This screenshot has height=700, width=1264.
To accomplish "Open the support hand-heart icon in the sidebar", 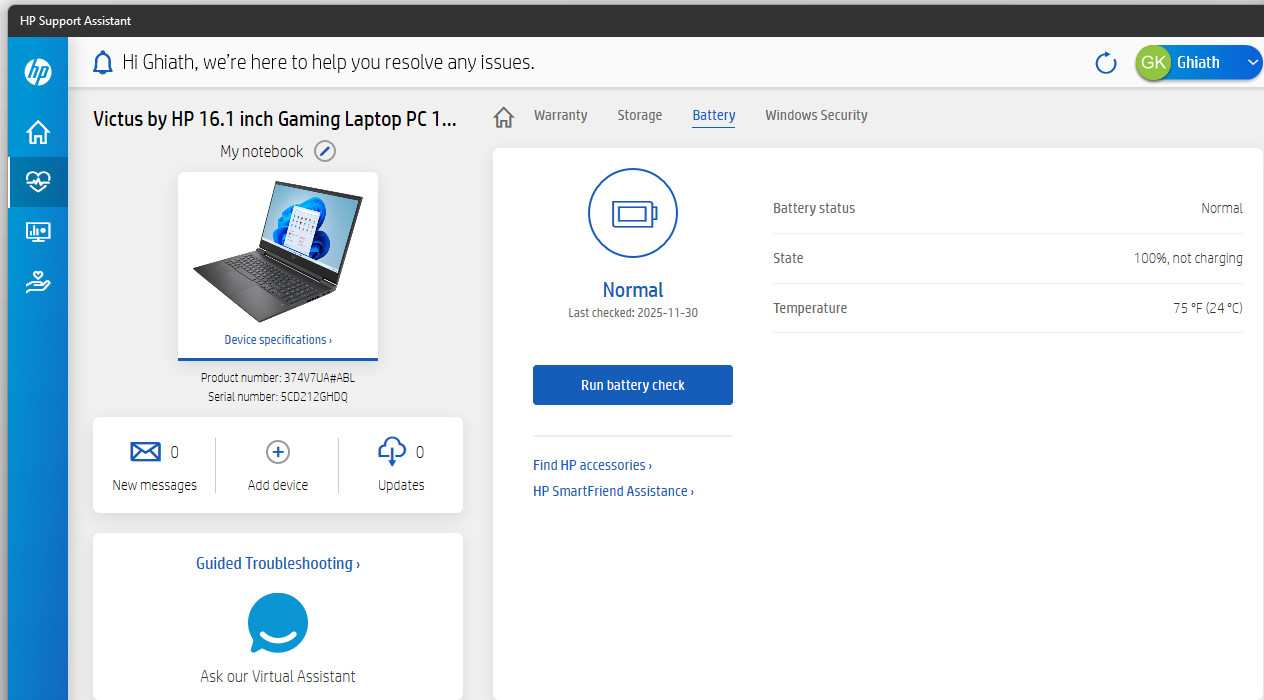I will 38,284.
